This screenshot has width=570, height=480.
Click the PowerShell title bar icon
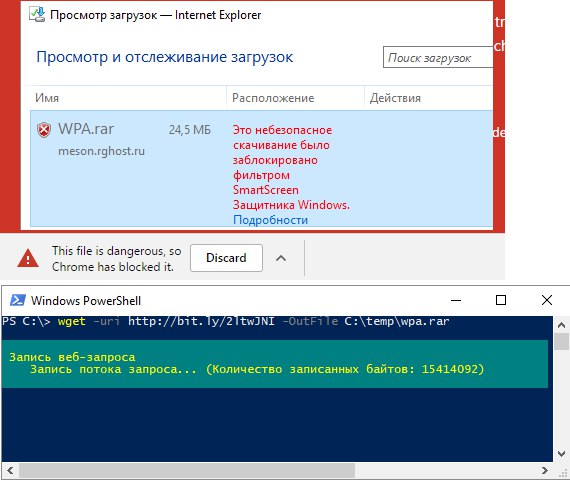(x=17, y=300)
